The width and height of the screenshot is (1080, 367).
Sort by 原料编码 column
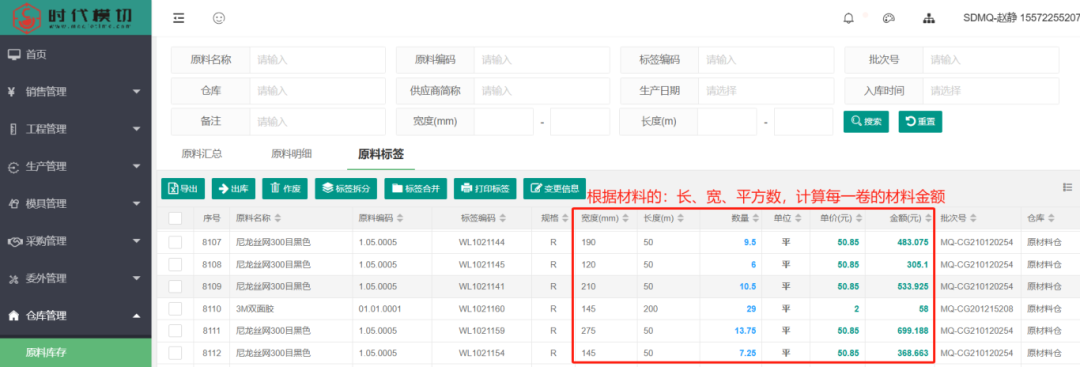pyautogui.click(x=400, y=218)
